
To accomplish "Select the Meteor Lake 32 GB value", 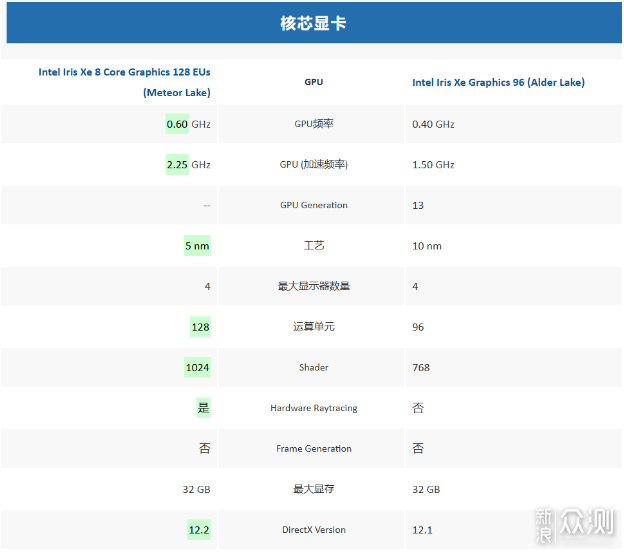I will pyautogui.click(x=197, y=489).
